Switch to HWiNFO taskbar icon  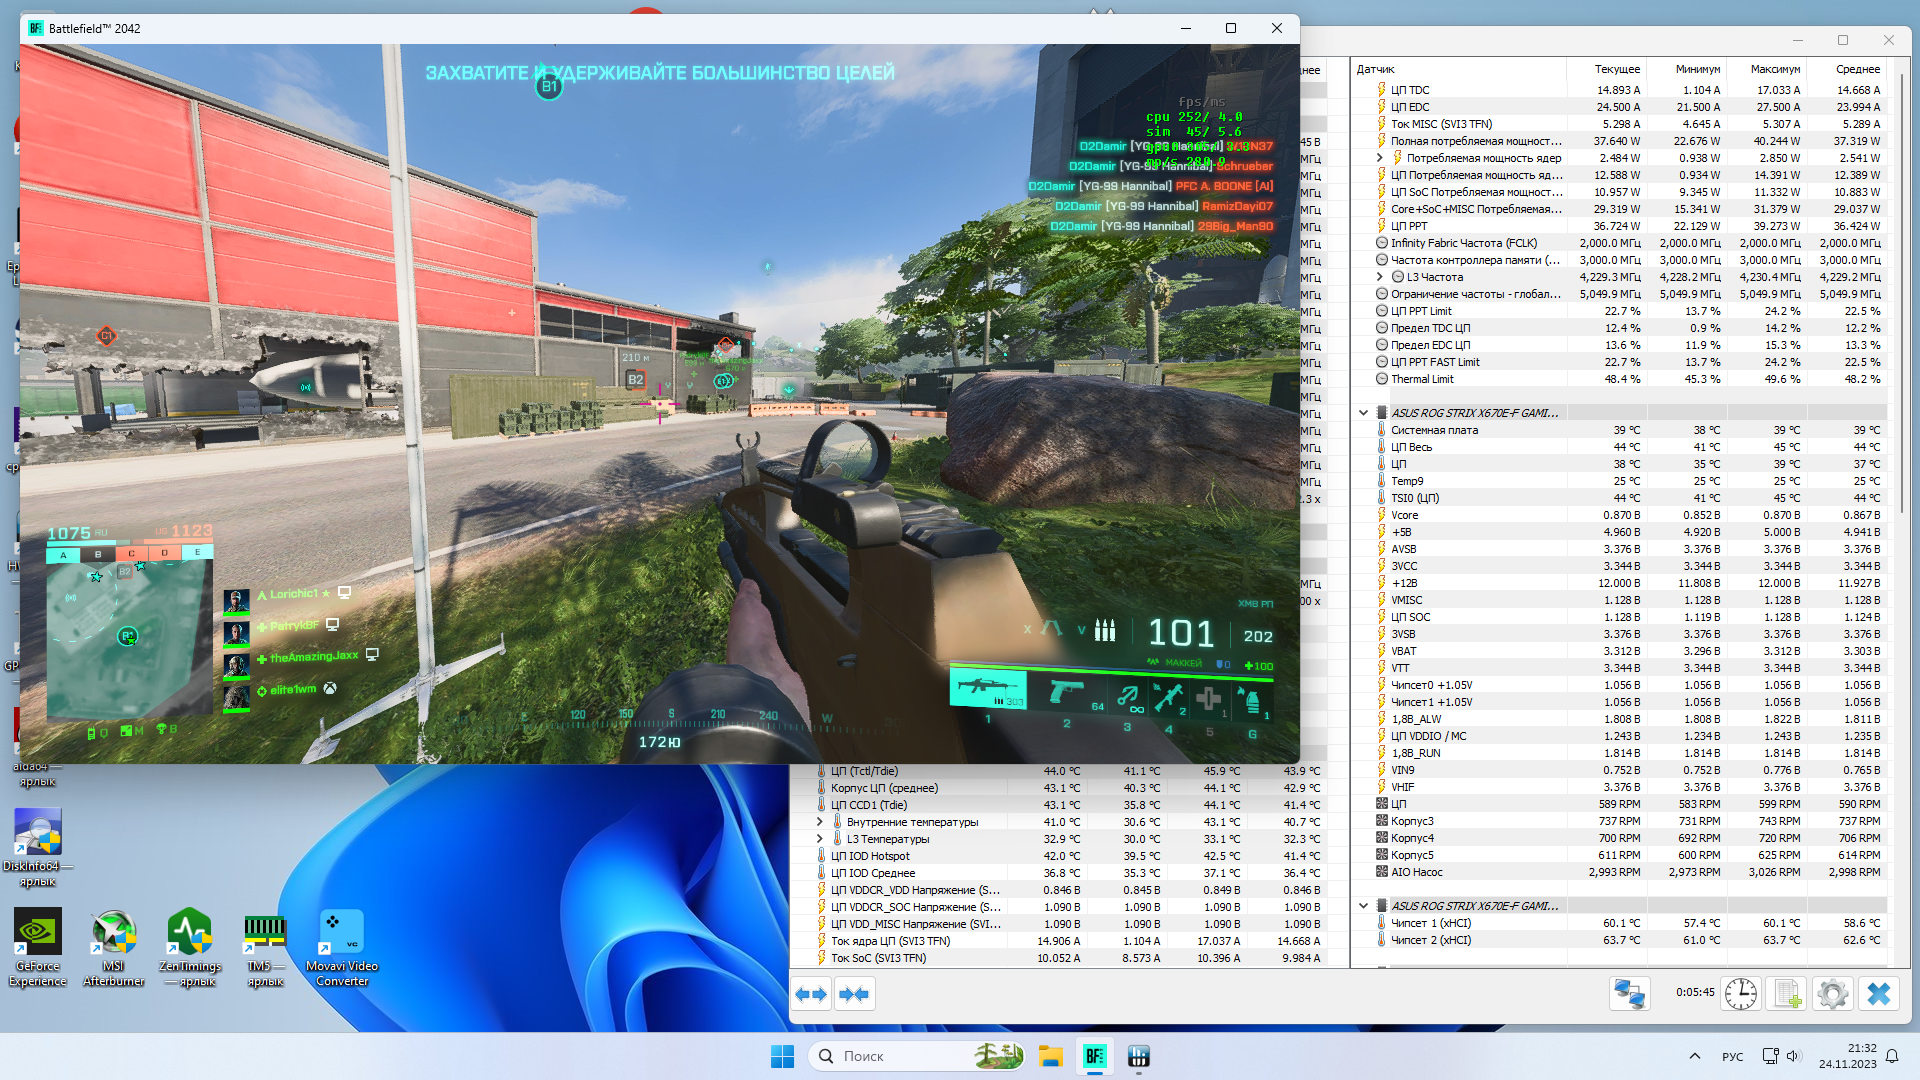pyautogui.click(x=1138, y=1056)
